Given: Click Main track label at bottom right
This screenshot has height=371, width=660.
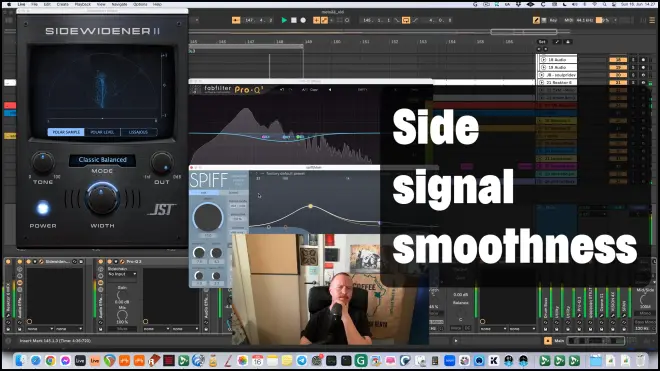Looking at the screenshot, I should click(559, 341).
